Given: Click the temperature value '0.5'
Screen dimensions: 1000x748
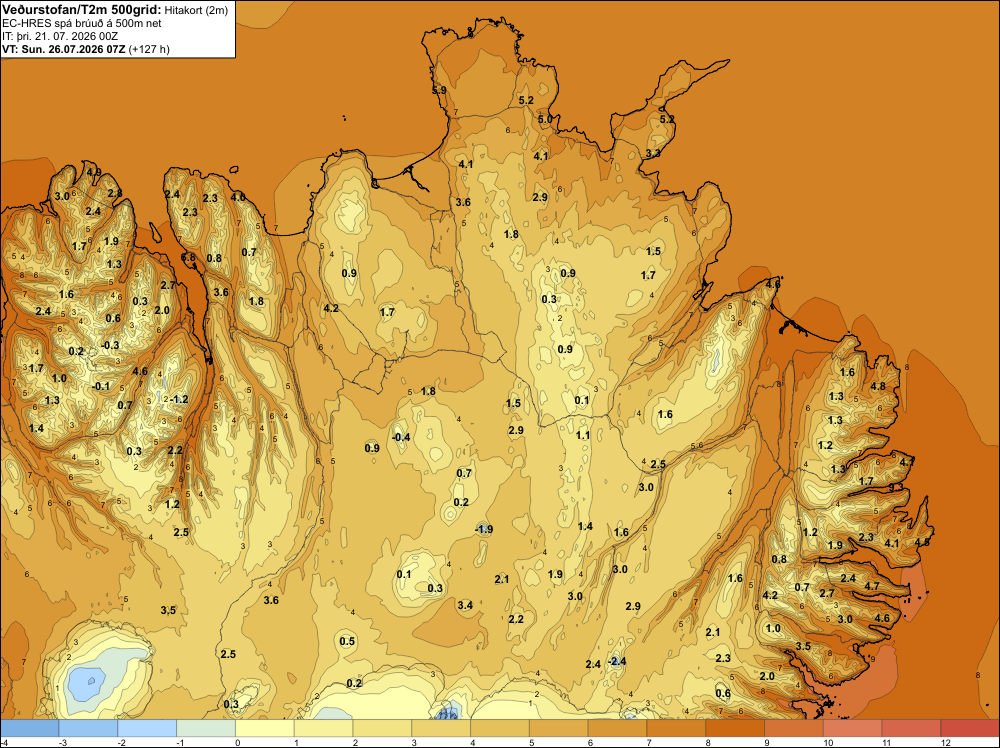Looking at the screenshot, I should click(x=347, y=641).
